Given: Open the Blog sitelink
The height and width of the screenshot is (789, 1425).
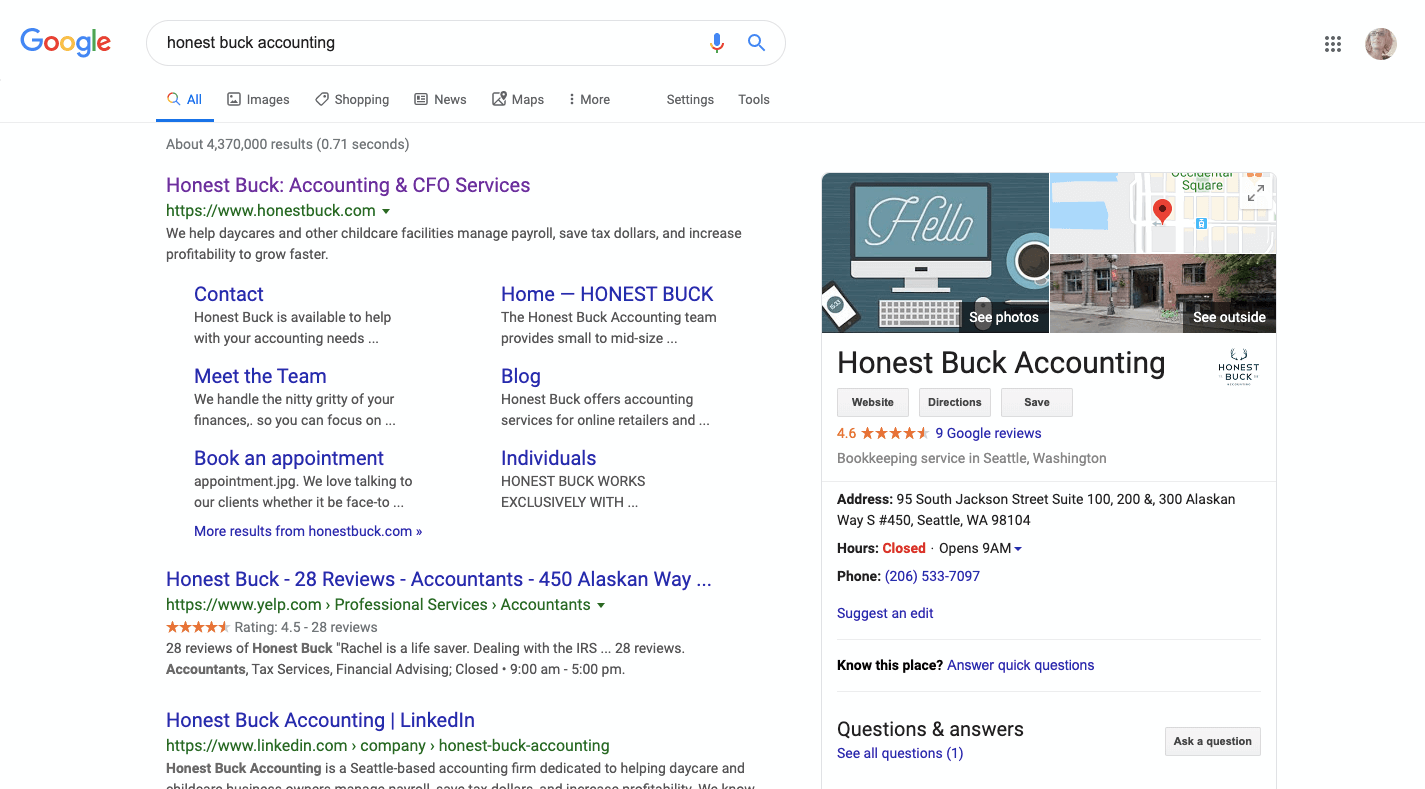Looking at the screenshot, I should tap(521, 376).
